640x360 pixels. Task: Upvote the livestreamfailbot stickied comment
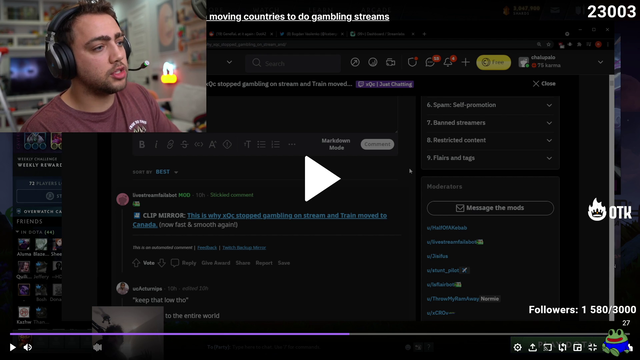click(136, 263)
